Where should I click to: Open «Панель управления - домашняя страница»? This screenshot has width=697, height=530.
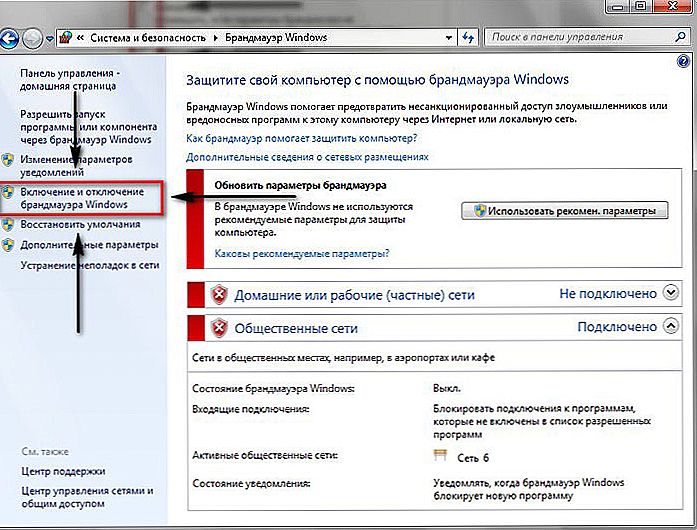coord(70,80)
